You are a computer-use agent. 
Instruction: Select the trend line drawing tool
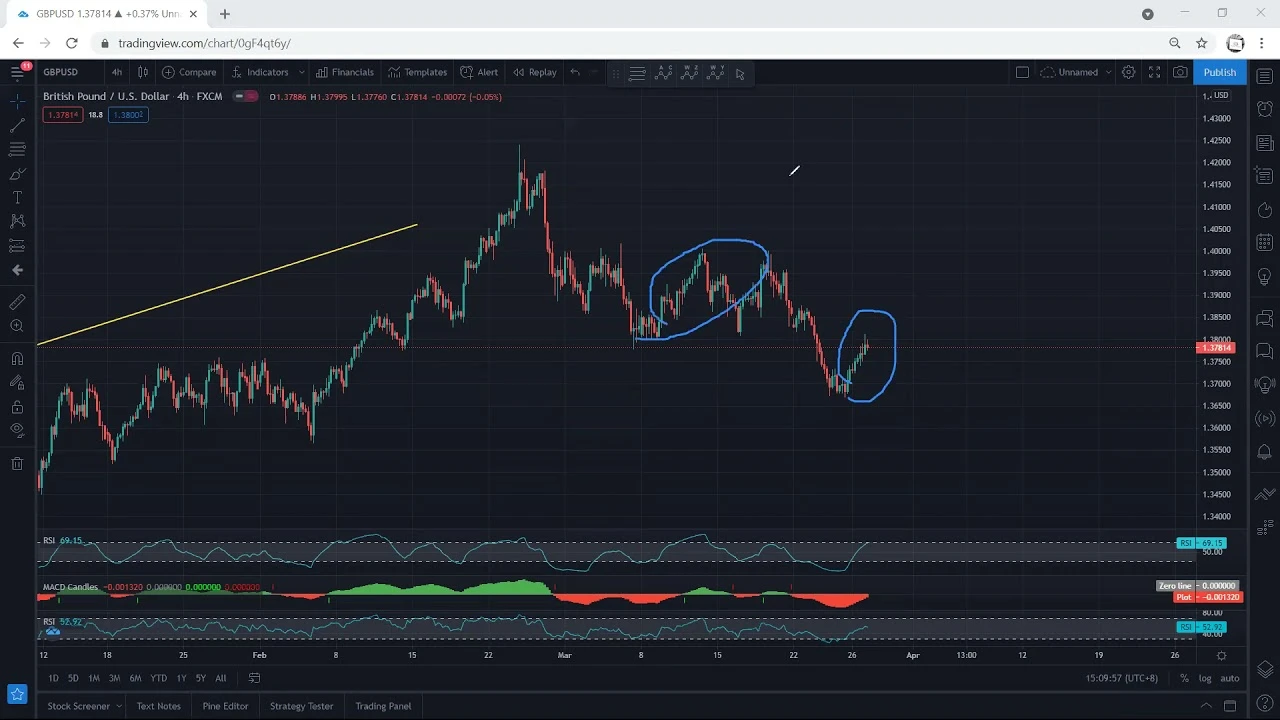(17, 125)
